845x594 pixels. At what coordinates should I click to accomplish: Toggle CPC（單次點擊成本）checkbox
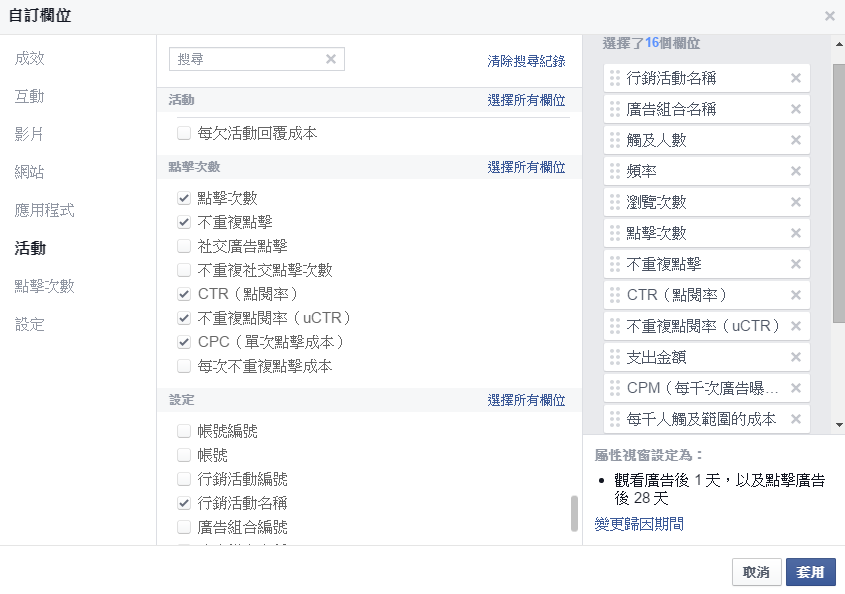pyautogui.click(x=184, y=342)
